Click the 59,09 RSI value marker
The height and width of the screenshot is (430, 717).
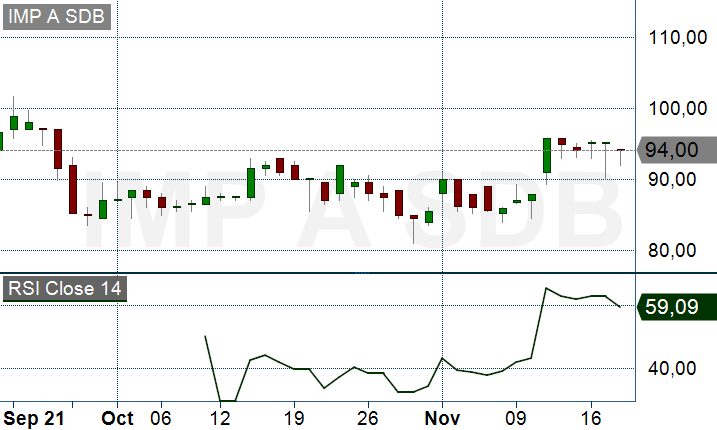(677, 307)
